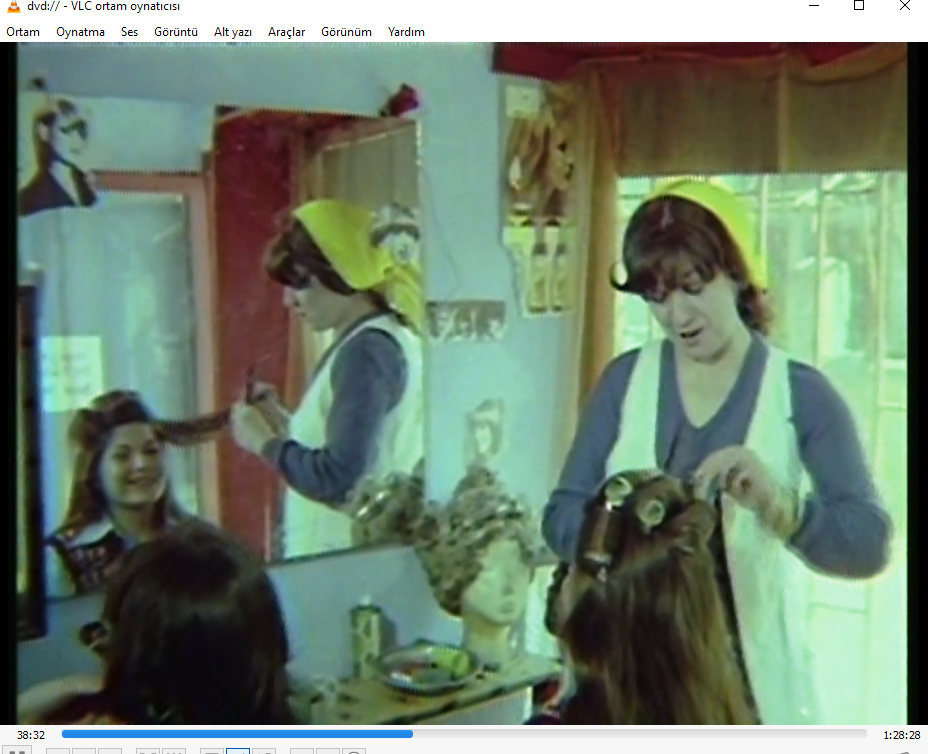Open the Görüntü menu
The height and width of the screenshot is (754, 928).
point(176,32)
